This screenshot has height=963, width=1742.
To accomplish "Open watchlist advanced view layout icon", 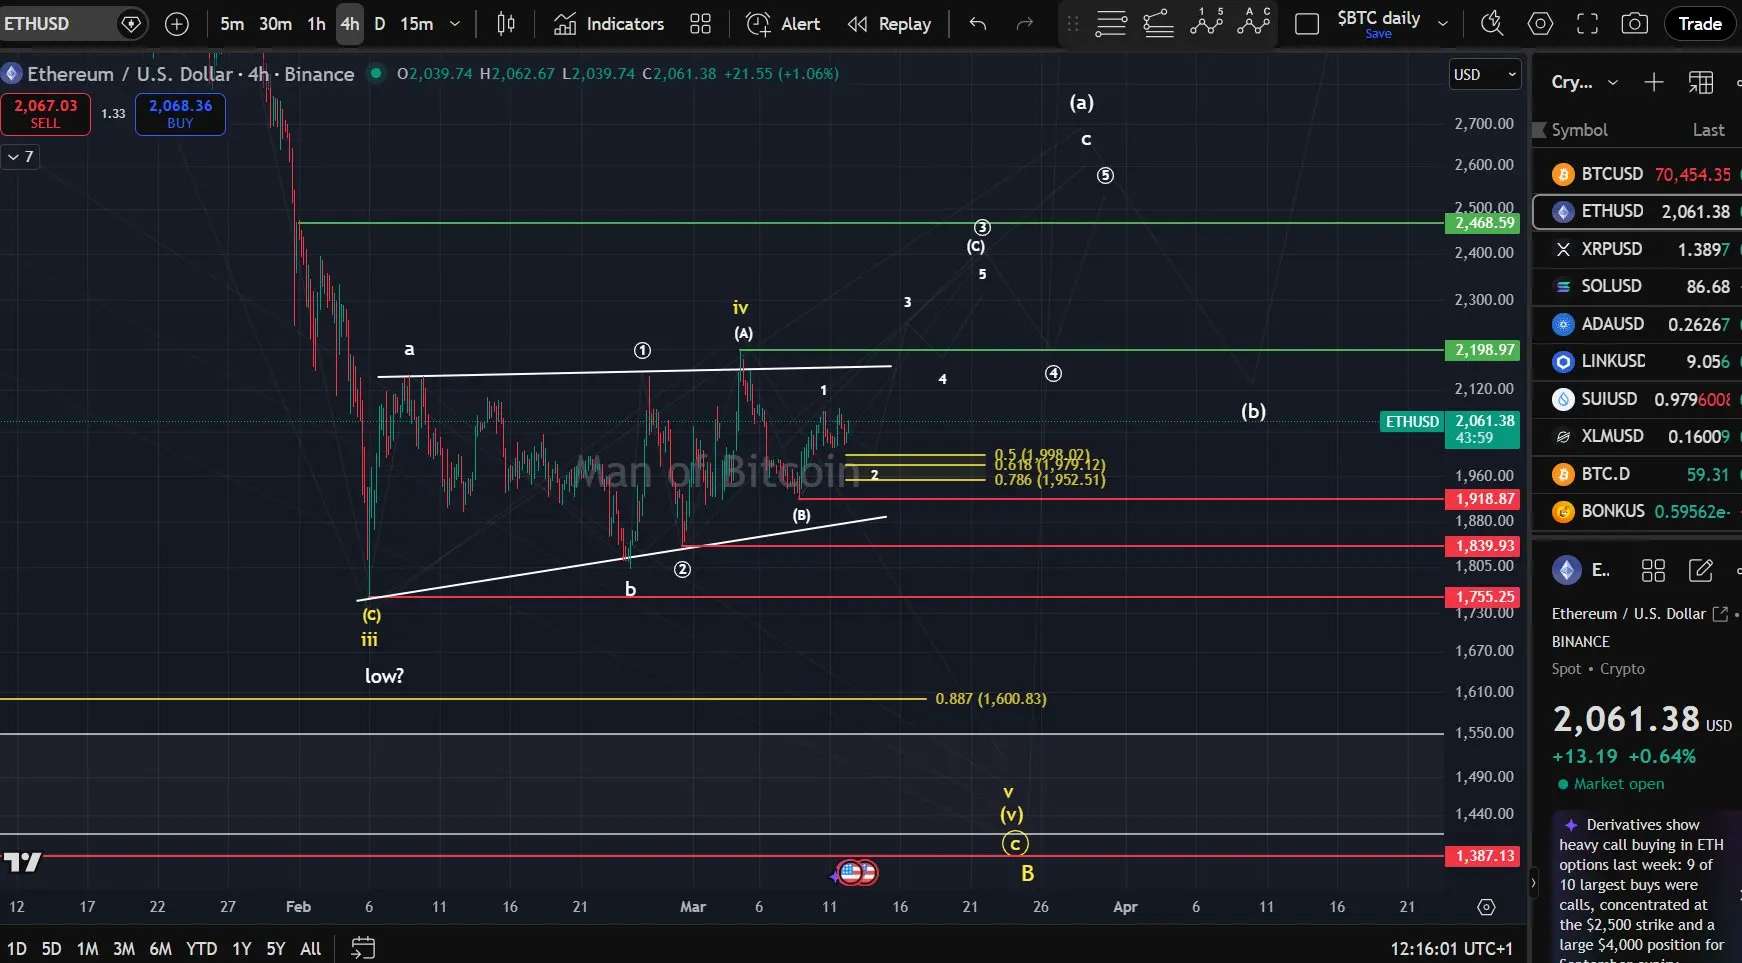I will click(x=1700, y=82).
